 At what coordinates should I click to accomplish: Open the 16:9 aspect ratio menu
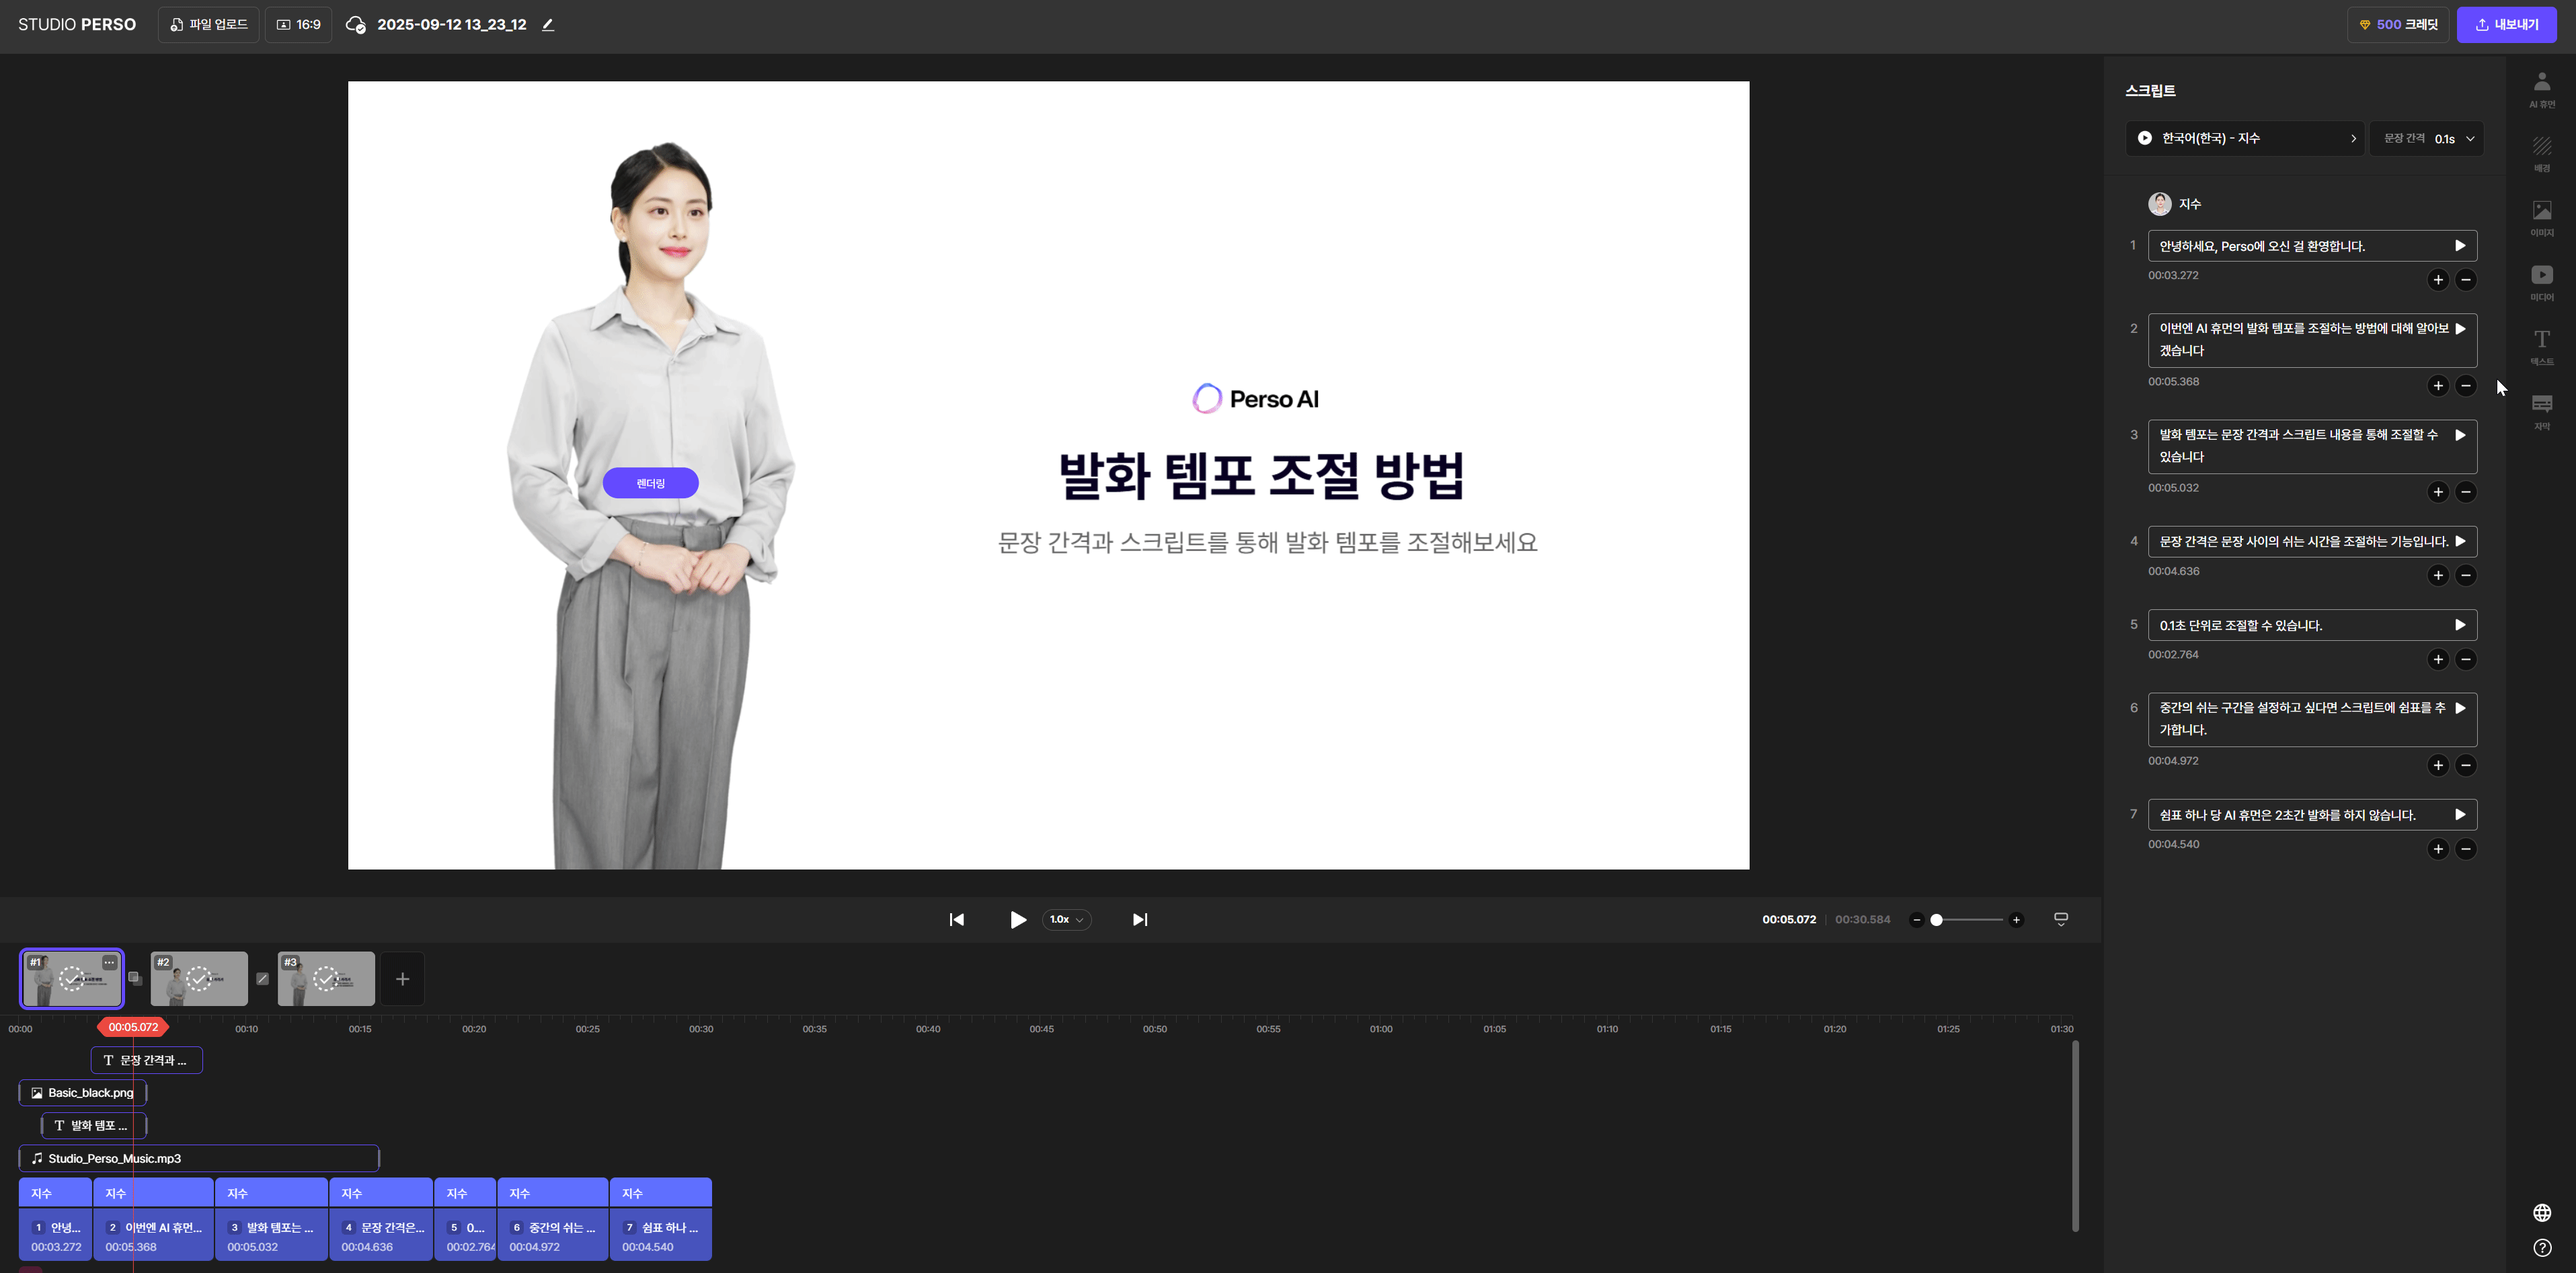coord(298,25)
